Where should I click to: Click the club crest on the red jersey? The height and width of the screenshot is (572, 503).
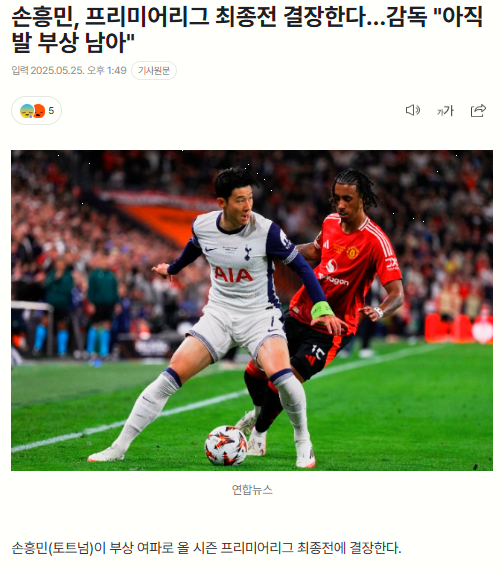[x=352, y=252]
